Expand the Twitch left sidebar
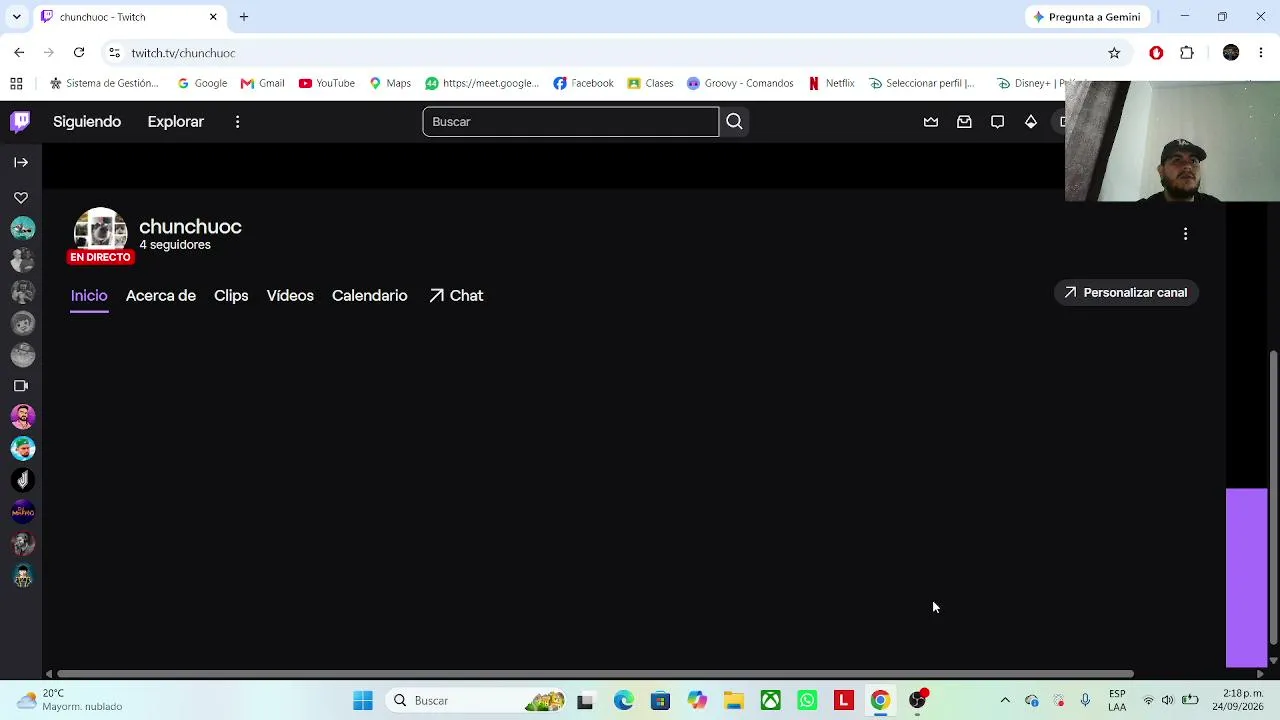 21,162
